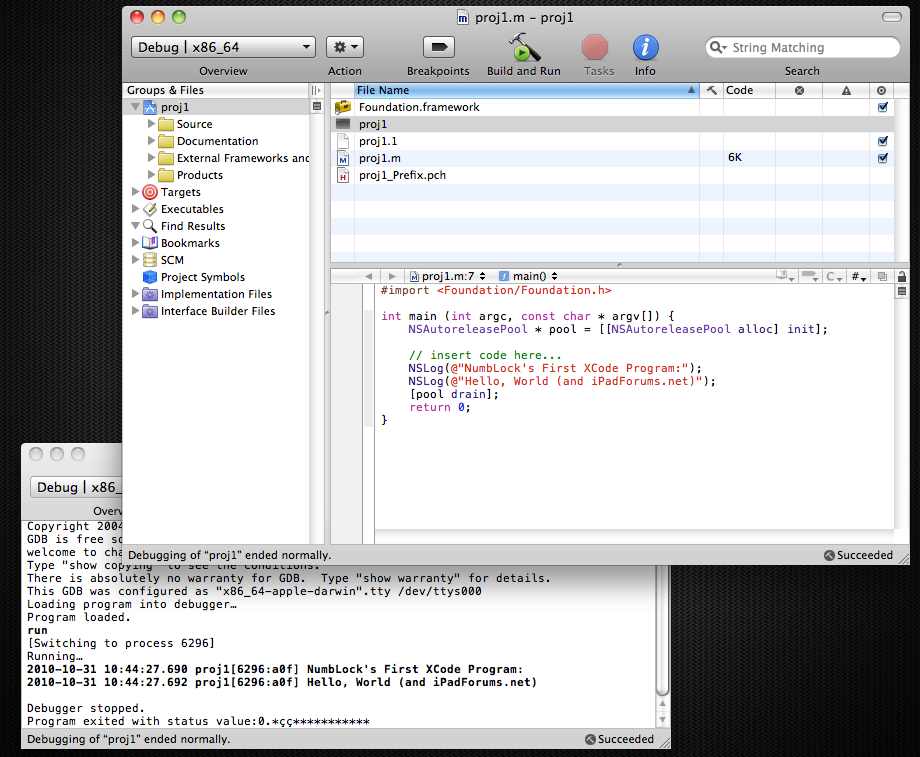This screenshot has width=920, height=757.
Task: Expand the SCM group
Action: pos(136,260)
